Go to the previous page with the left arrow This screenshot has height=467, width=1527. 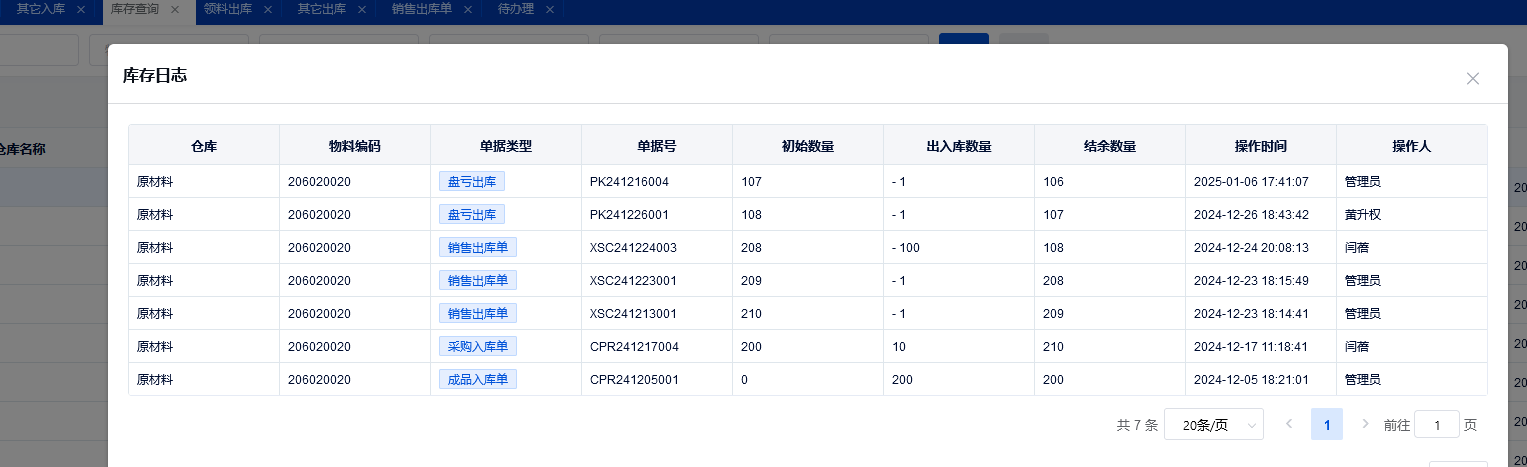point(1289,424)
